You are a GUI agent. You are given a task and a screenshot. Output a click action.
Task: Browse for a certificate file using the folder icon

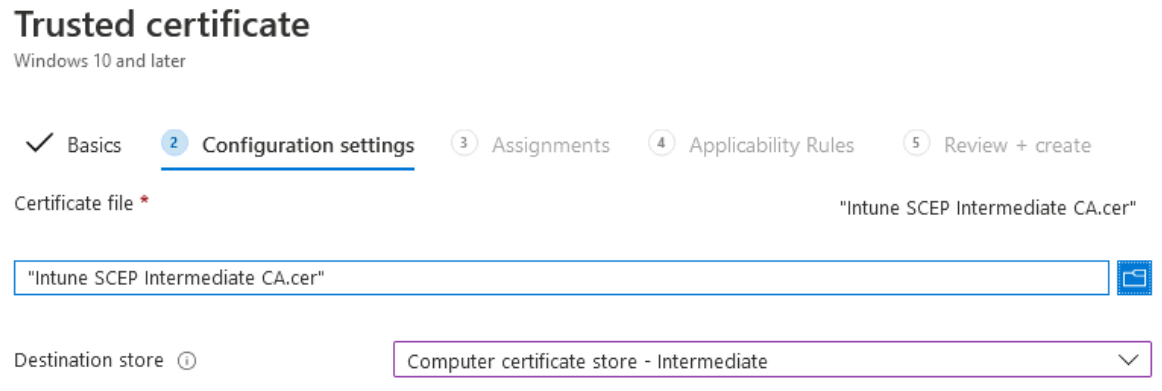point(1135,278)
